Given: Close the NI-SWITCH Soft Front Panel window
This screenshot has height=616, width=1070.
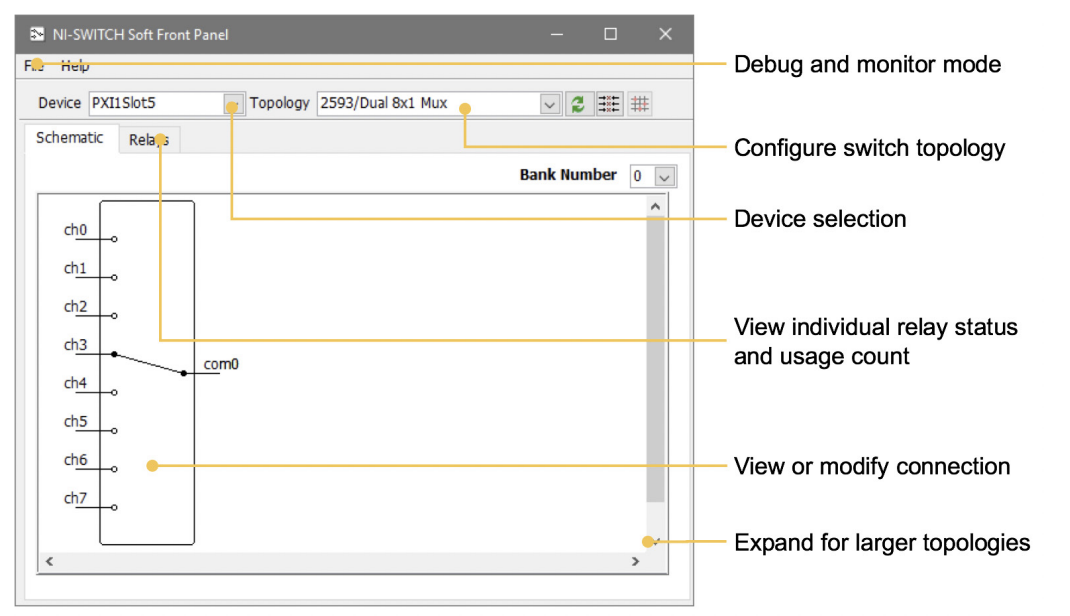Looking at the screenshot, I should coord(665,34).
